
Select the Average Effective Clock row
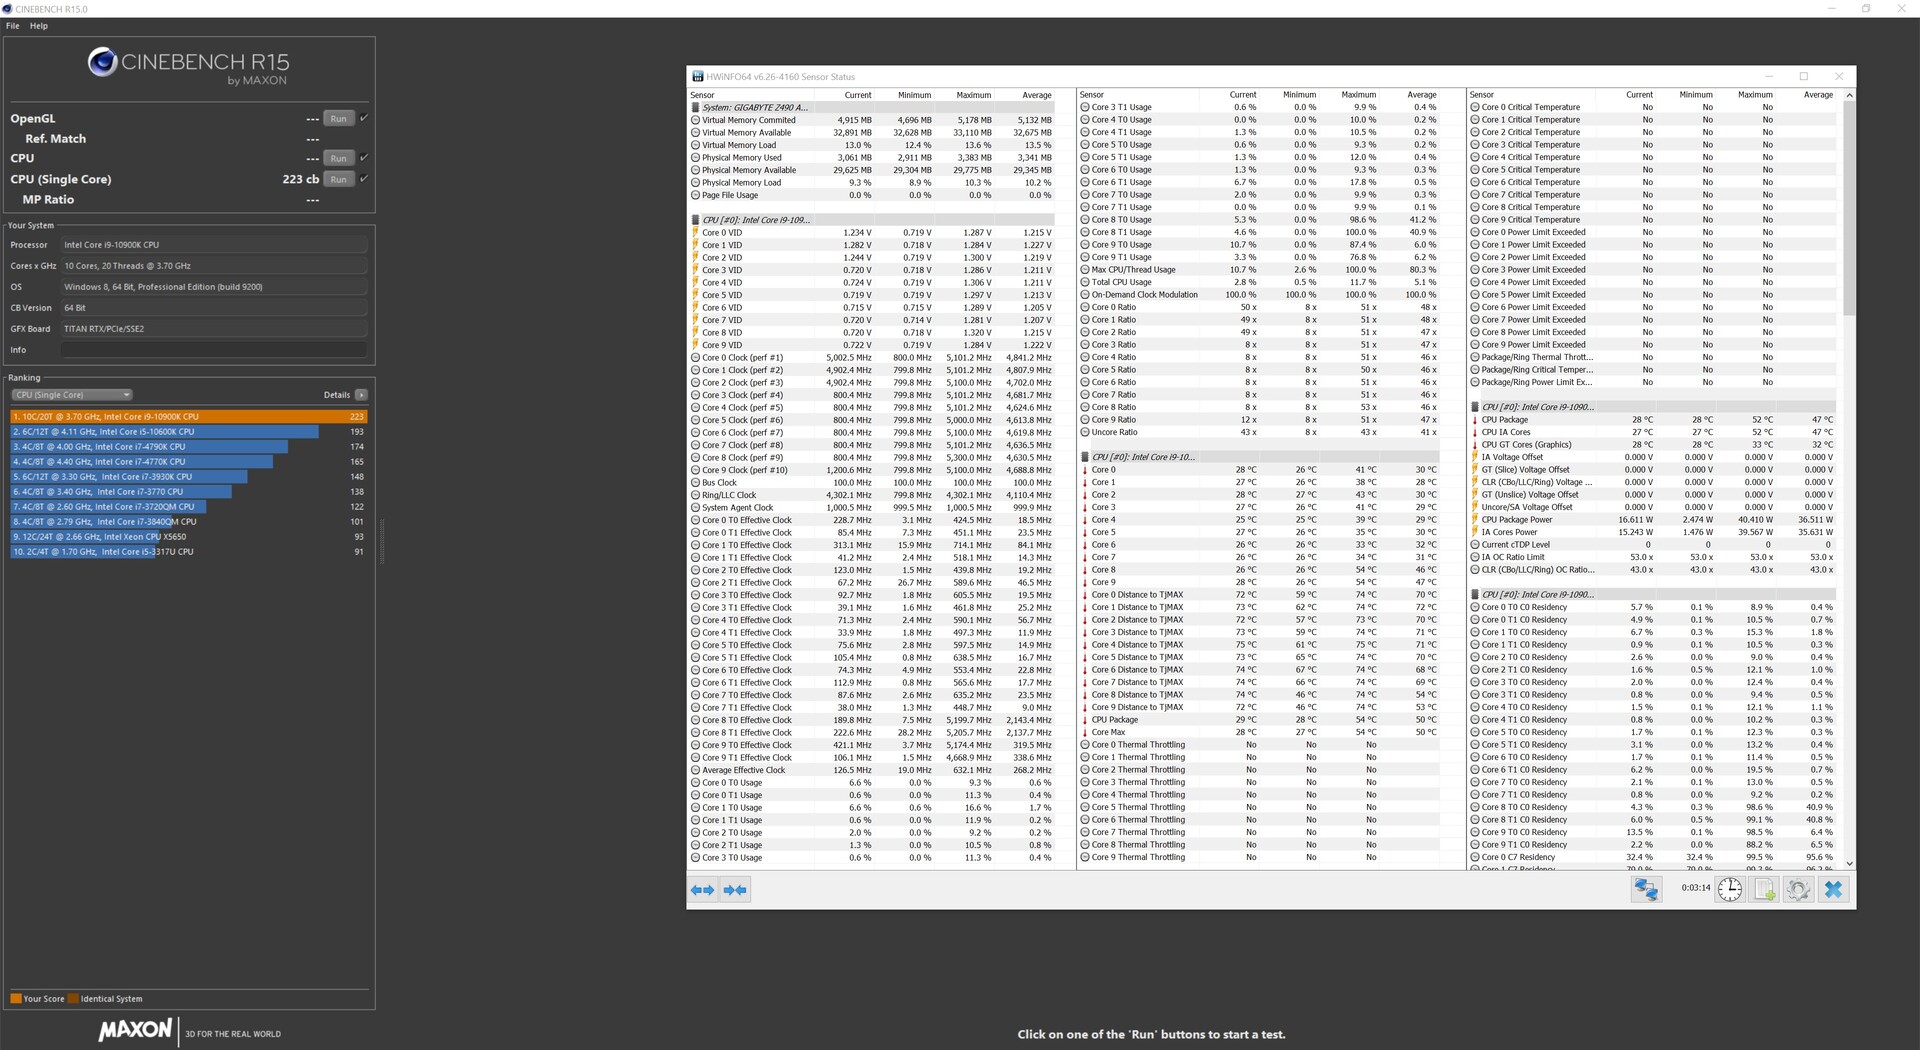click(871, 770)
